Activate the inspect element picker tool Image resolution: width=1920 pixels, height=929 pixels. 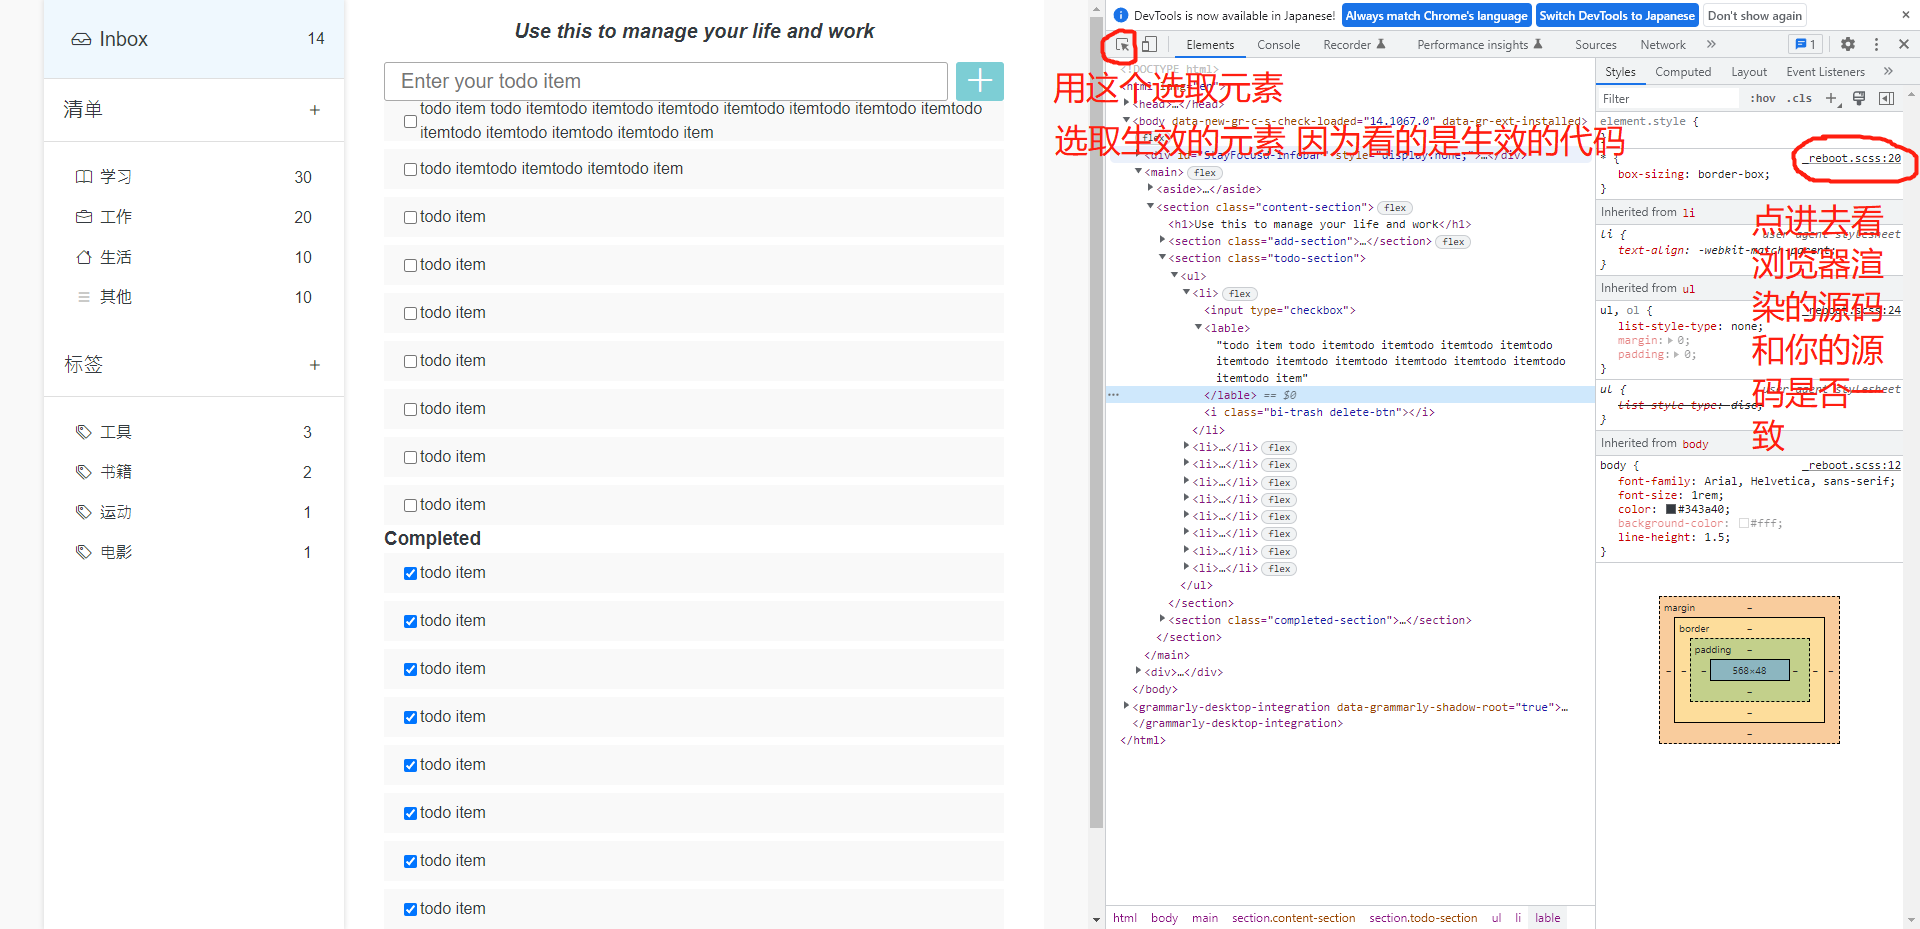click(1122, 44)
